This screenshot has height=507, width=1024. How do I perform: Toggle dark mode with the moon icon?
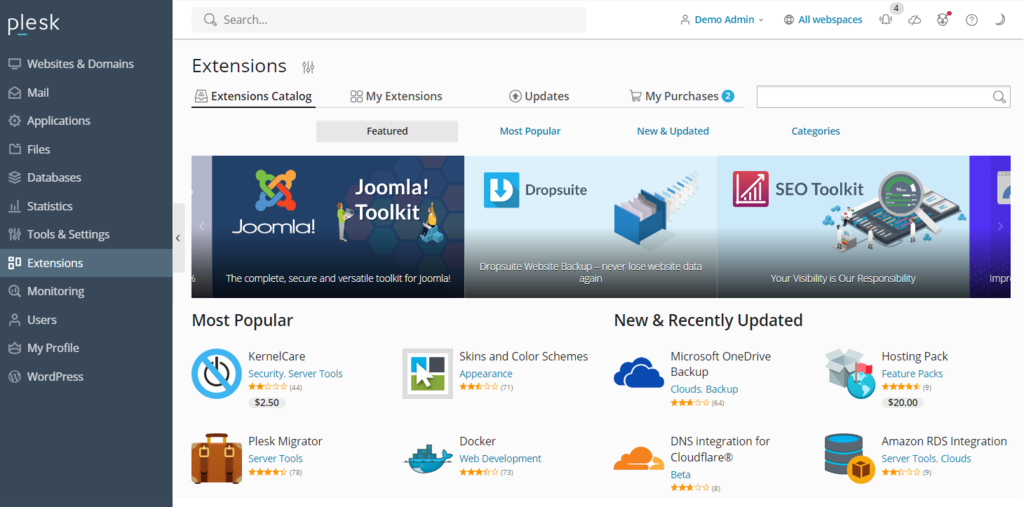coord(1000,20)
